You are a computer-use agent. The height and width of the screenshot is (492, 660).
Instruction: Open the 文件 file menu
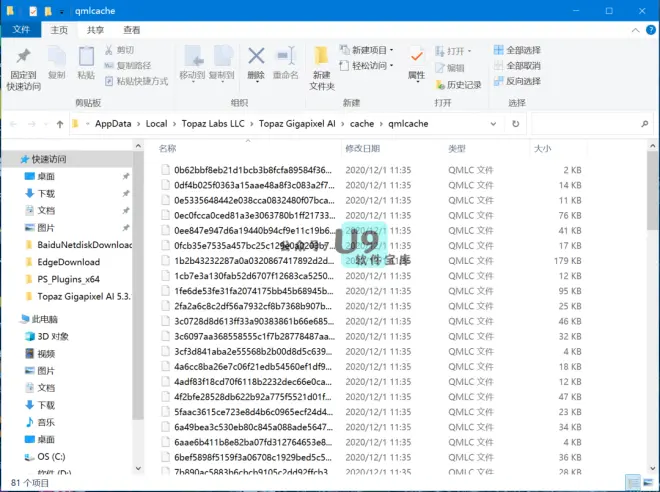pos(21,29)
